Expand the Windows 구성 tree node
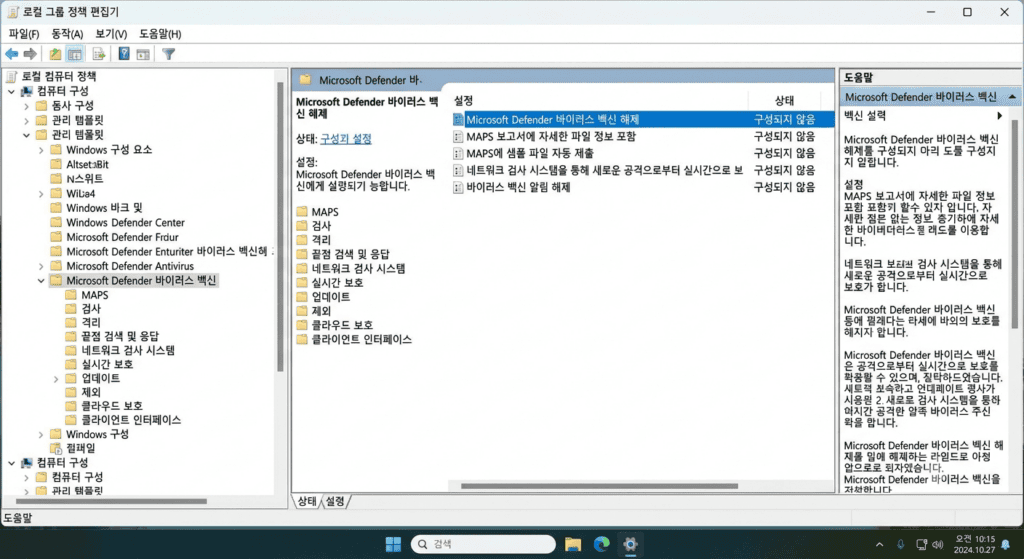Viewport: 1024px width, 559px height. (41, 434)
